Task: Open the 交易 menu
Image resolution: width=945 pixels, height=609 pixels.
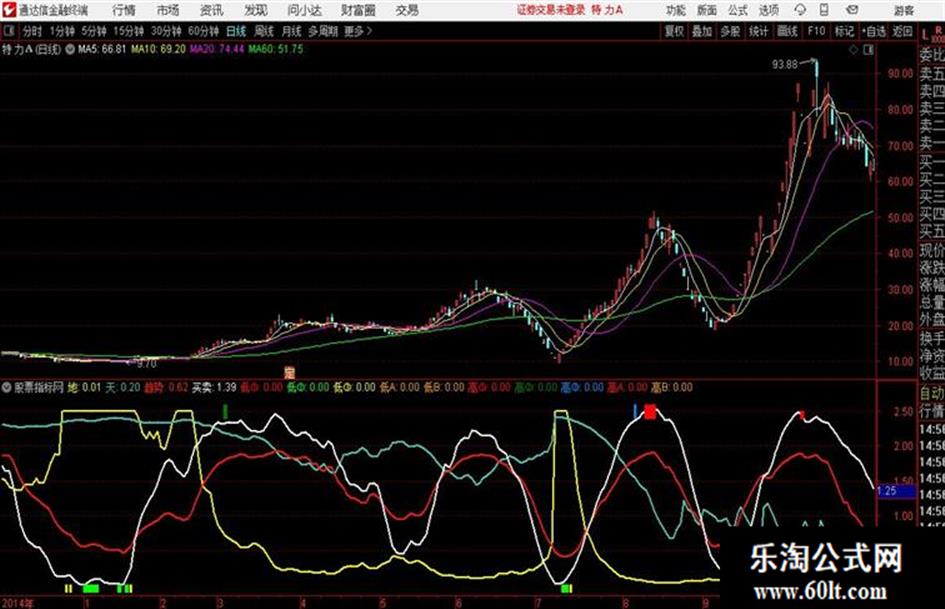Action: (x=407, y=10)
